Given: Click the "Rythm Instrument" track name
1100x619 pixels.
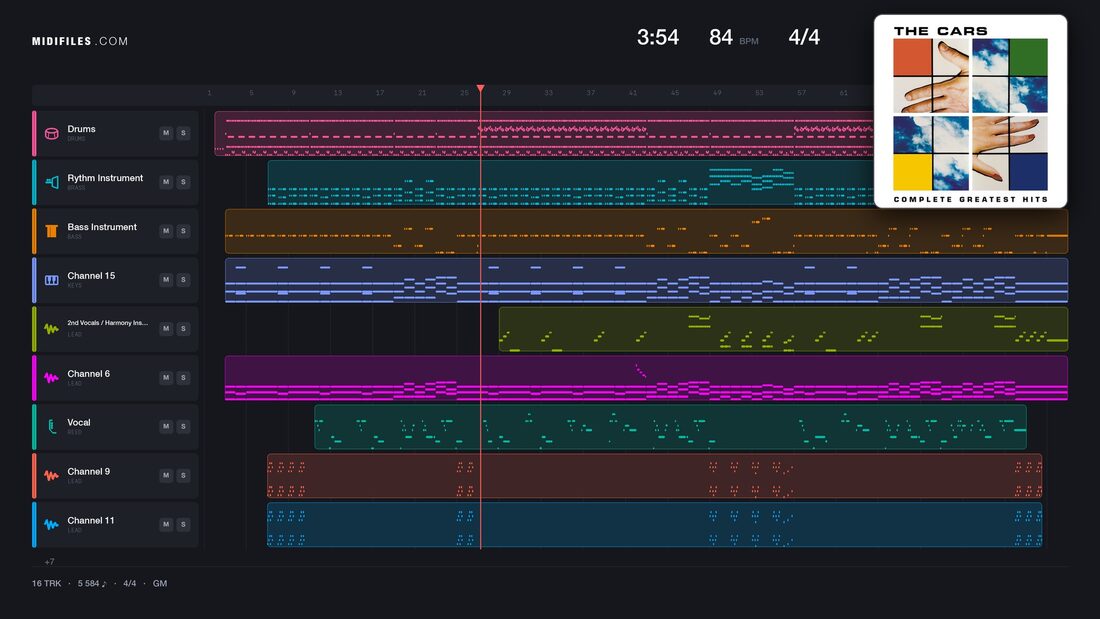Looking at the screenshot, I should pyautogui.click(x=105, y=178).
